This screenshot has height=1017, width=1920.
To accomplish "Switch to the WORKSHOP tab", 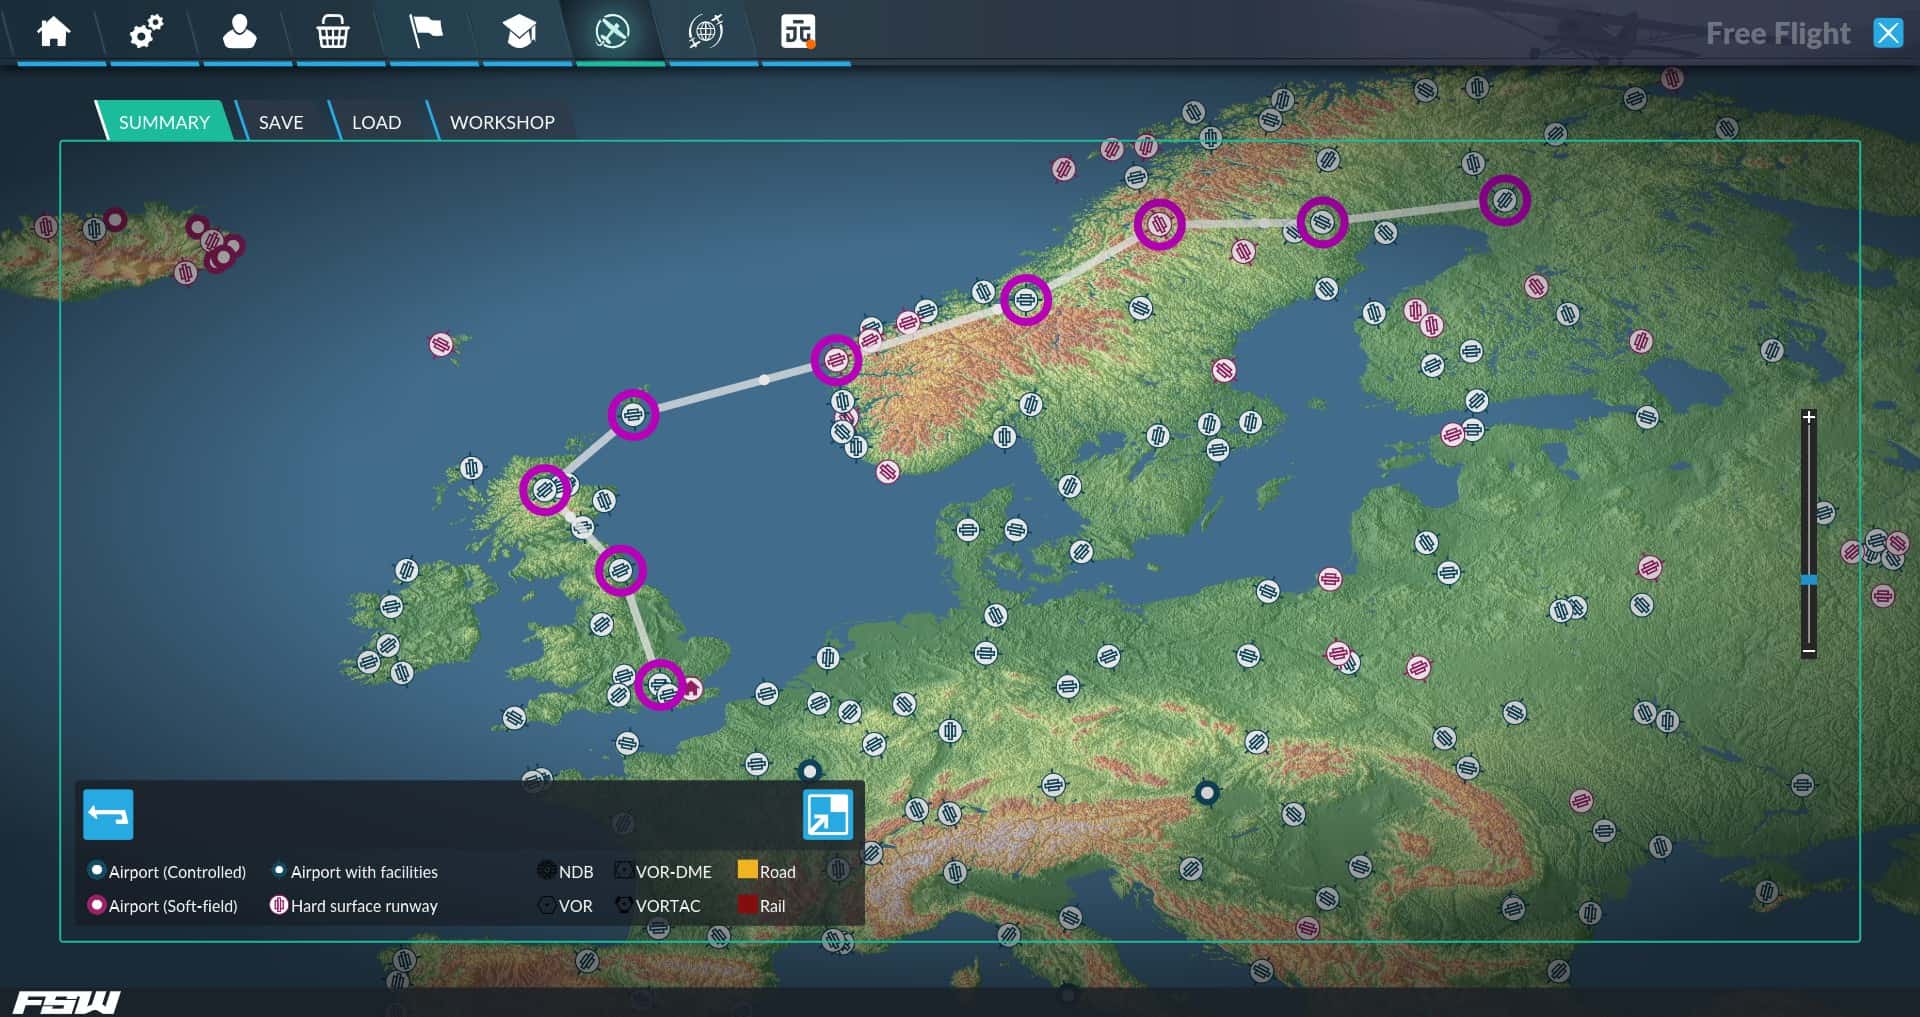I will (x=502, y=122).
